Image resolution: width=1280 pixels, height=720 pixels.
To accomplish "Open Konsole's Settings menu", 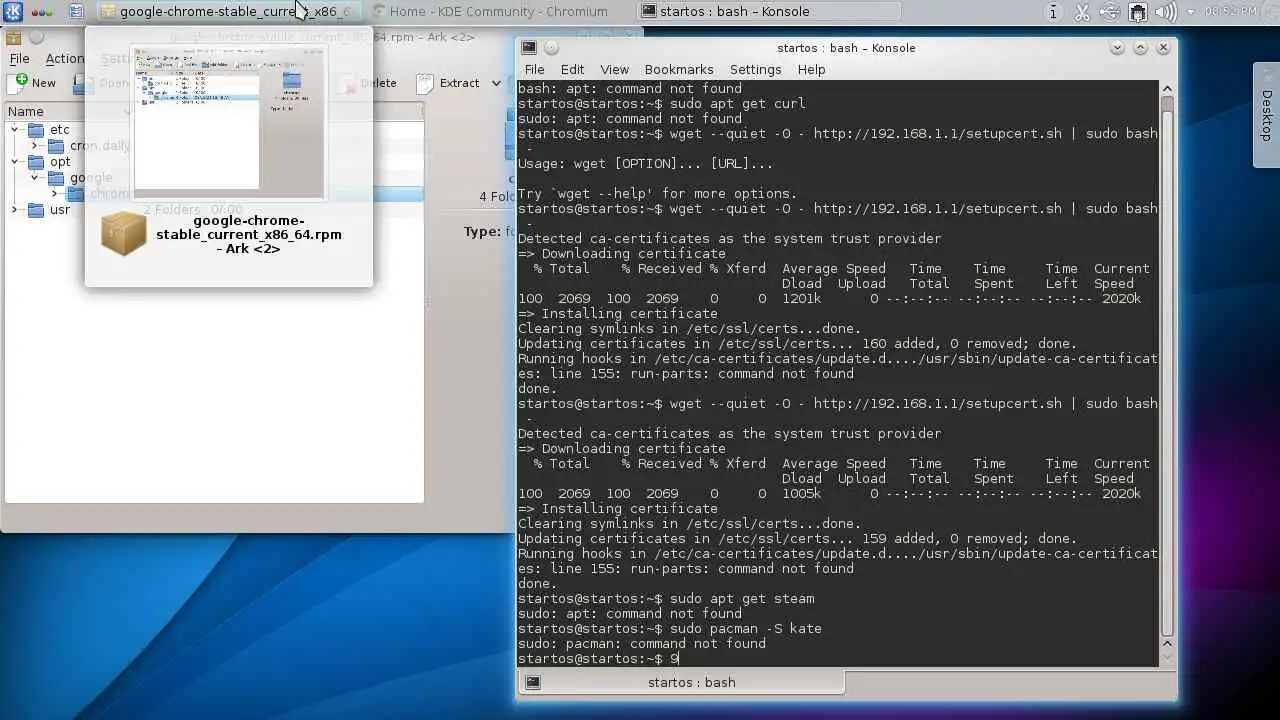I will pyautogui.click(x=755, y=69).
